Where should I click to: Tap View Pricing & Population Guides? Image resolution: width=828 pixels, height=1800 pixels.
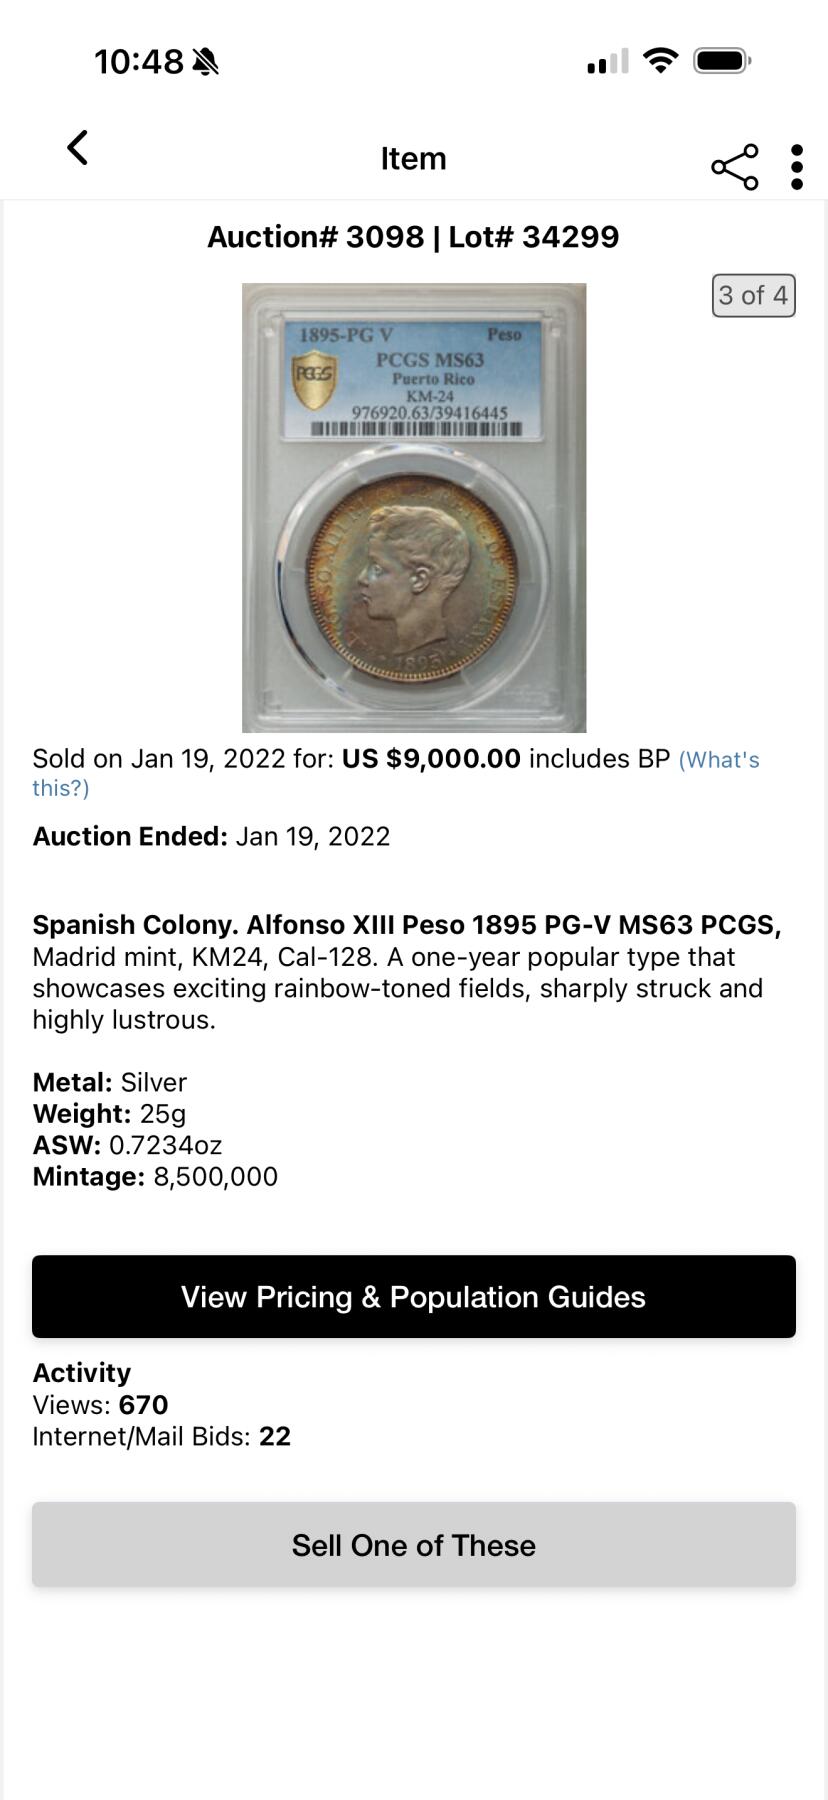click(414, 1296)
